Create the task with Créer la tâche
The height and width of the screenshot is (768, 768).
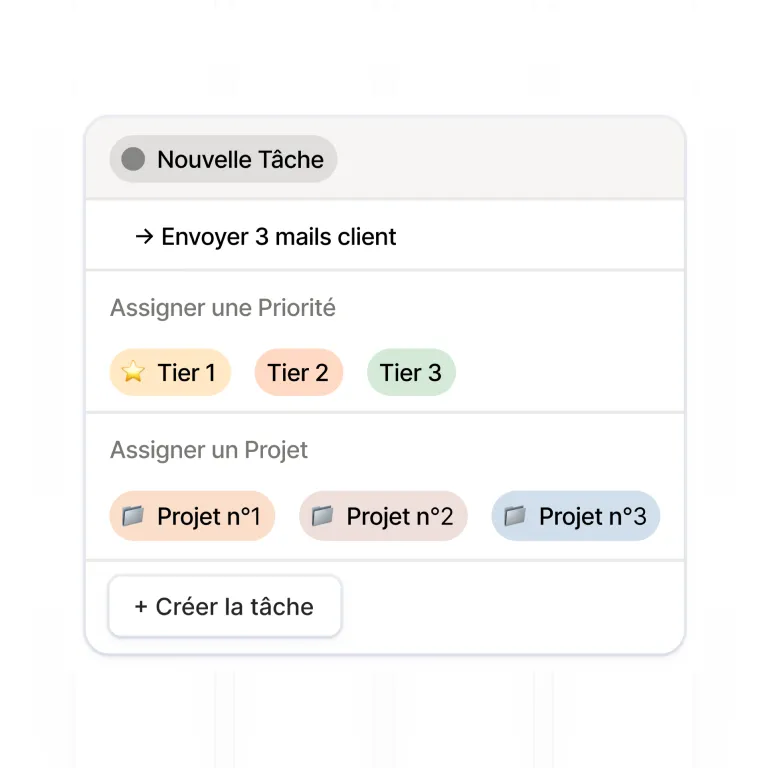(225, 606)
